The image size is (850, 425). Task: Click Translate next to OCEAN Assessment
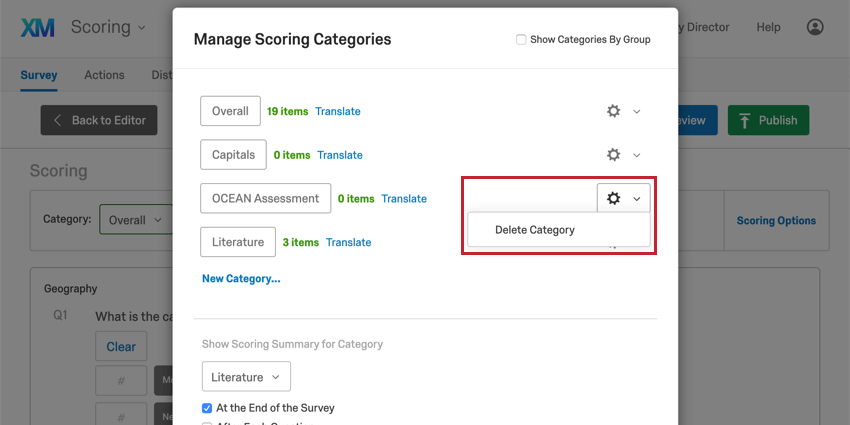click(x=404, y=199)
